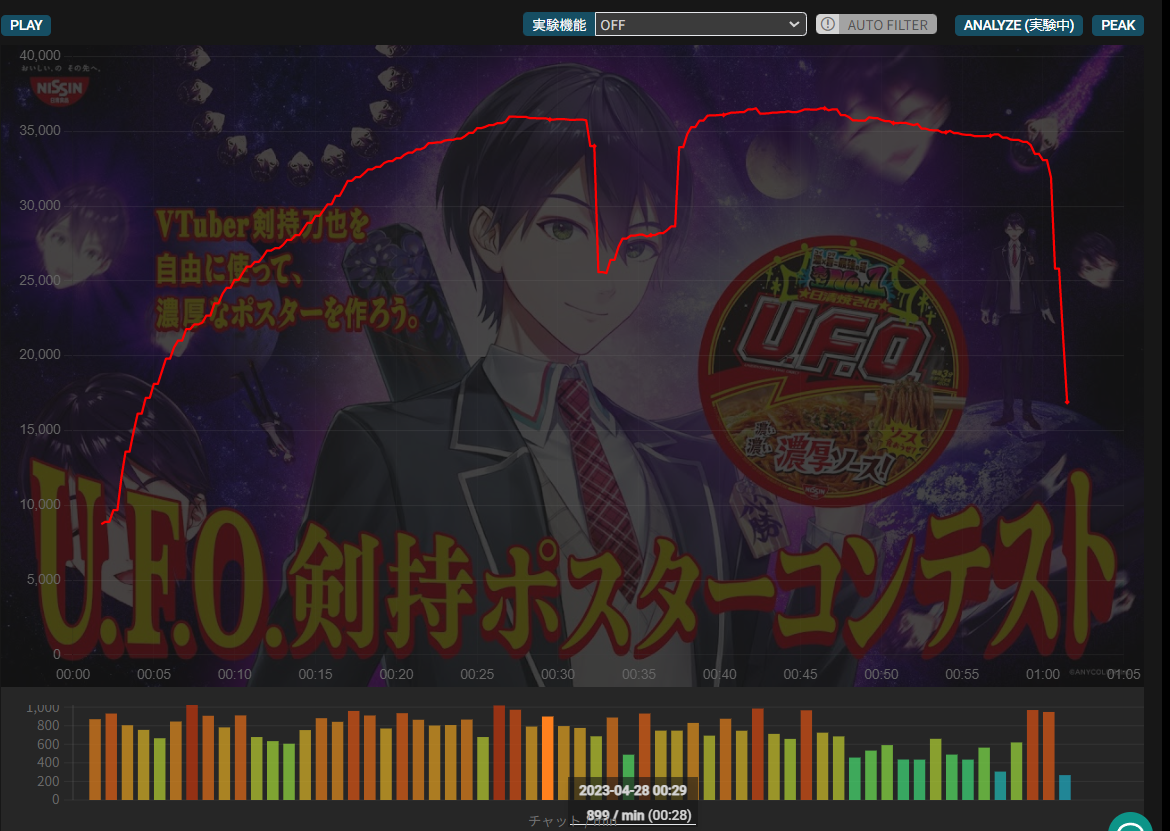
Task: Click the 00:00 time axis label
Action: click(x=73, y=674)
